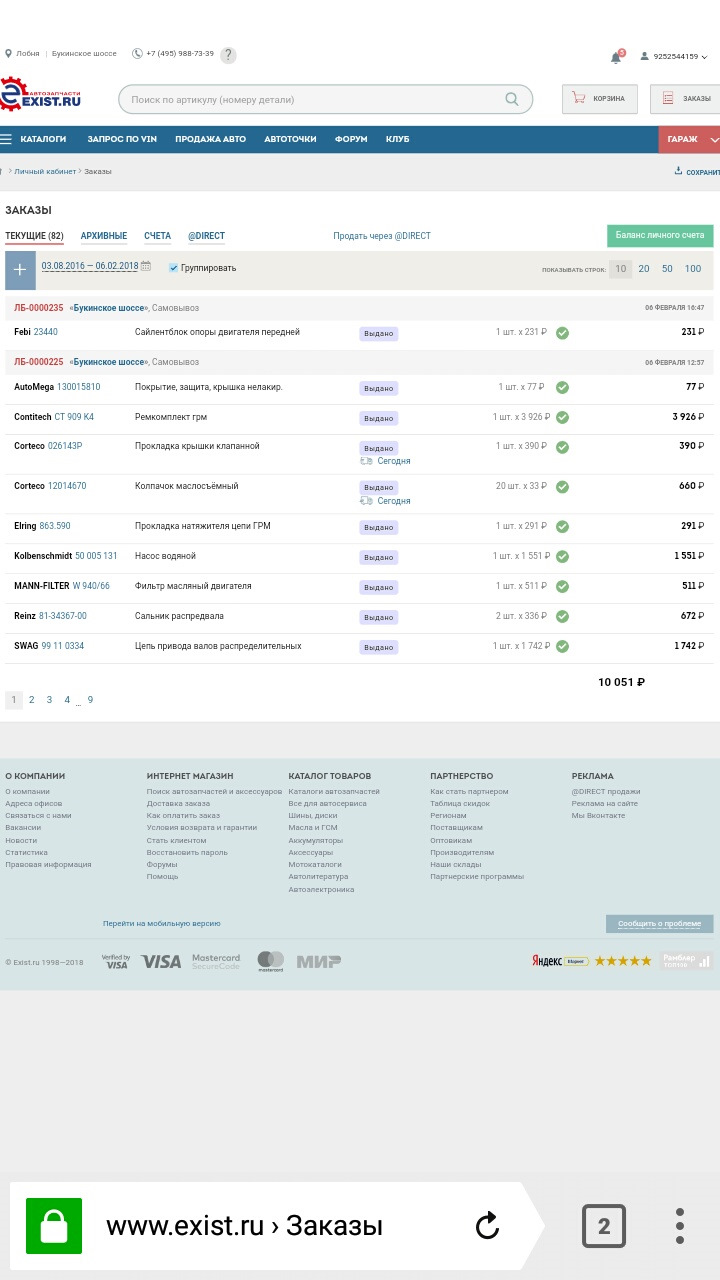The height and width of the screenshot is (1280, 720).
Task: Expand the Гараж dropdown
Action: click(x=689, y=139)
